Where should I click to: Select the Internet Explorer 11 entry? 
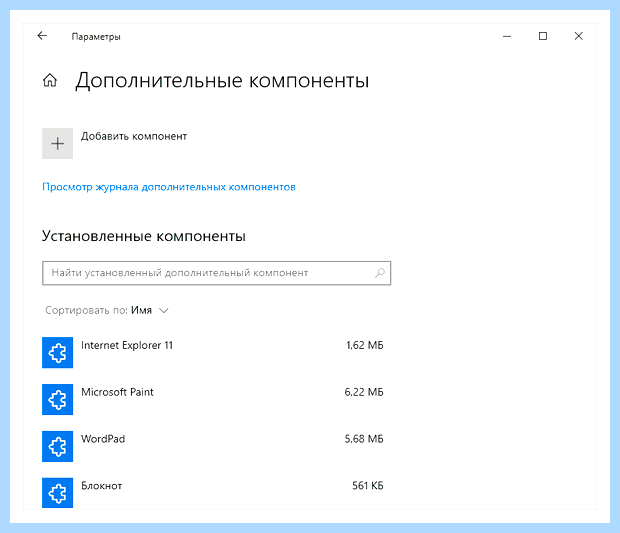point(213,352)
